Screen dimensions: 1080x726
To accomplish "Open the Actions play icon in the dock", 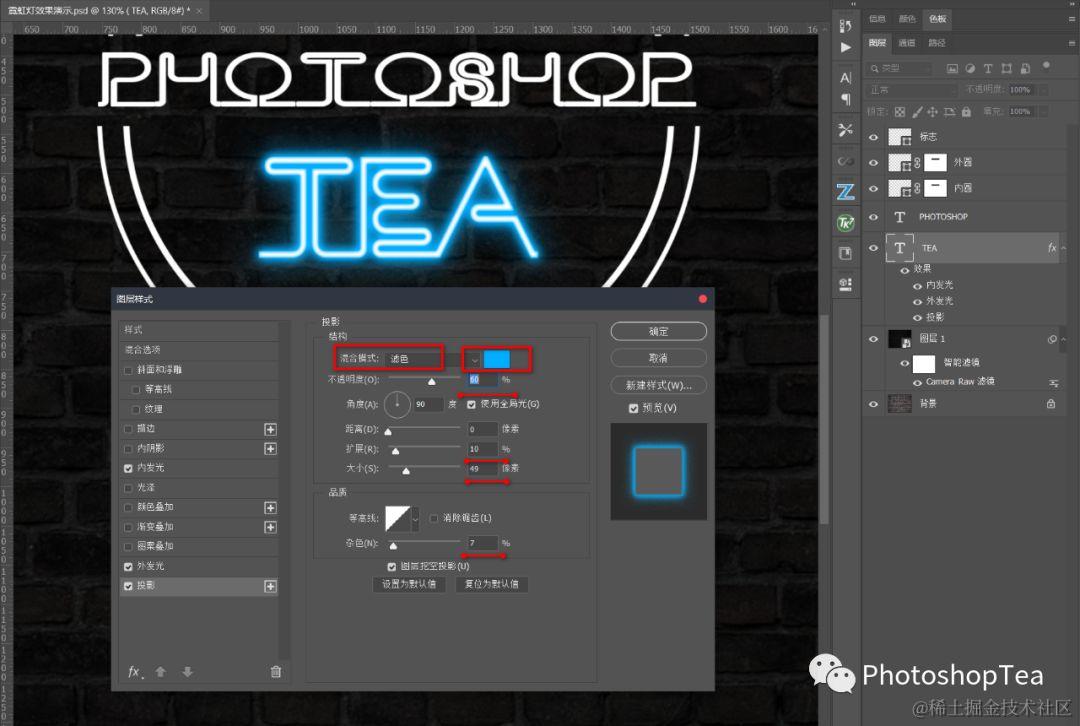I will 846,48.
